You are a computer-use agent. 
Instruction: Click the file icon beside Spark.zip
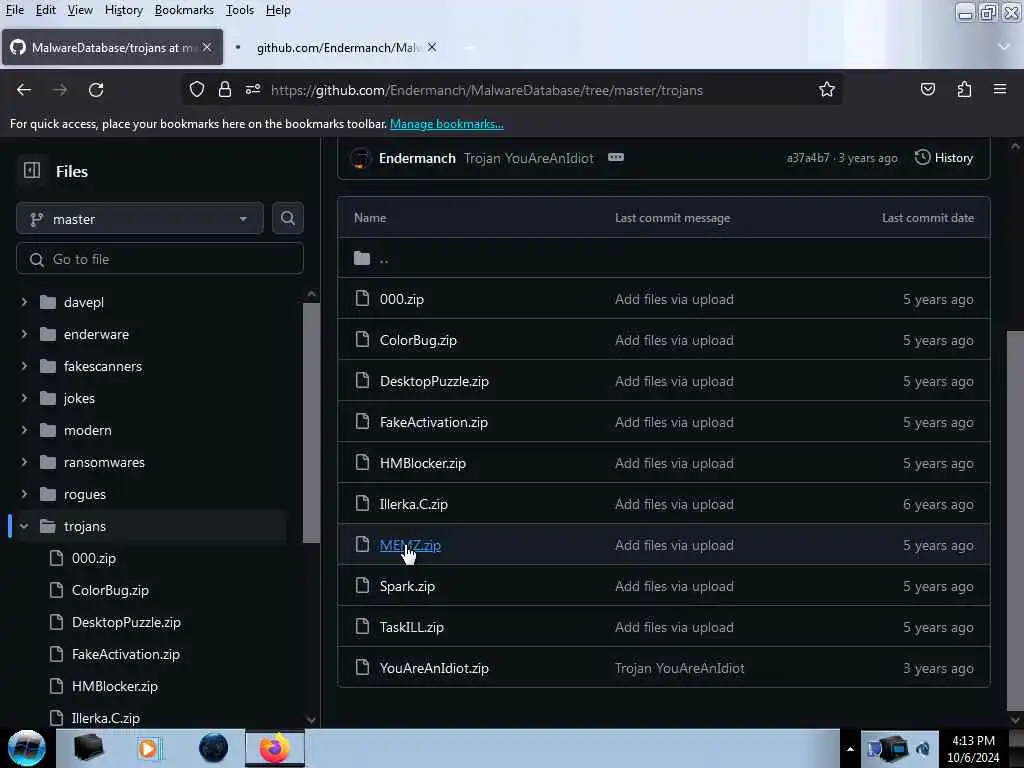click(362, 585)
